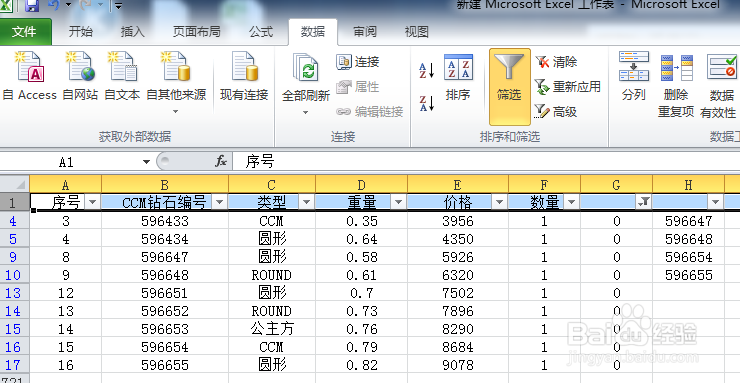Open 数据有效性 data validation
This screenshot has height=383, width=740.
[719, 85]
